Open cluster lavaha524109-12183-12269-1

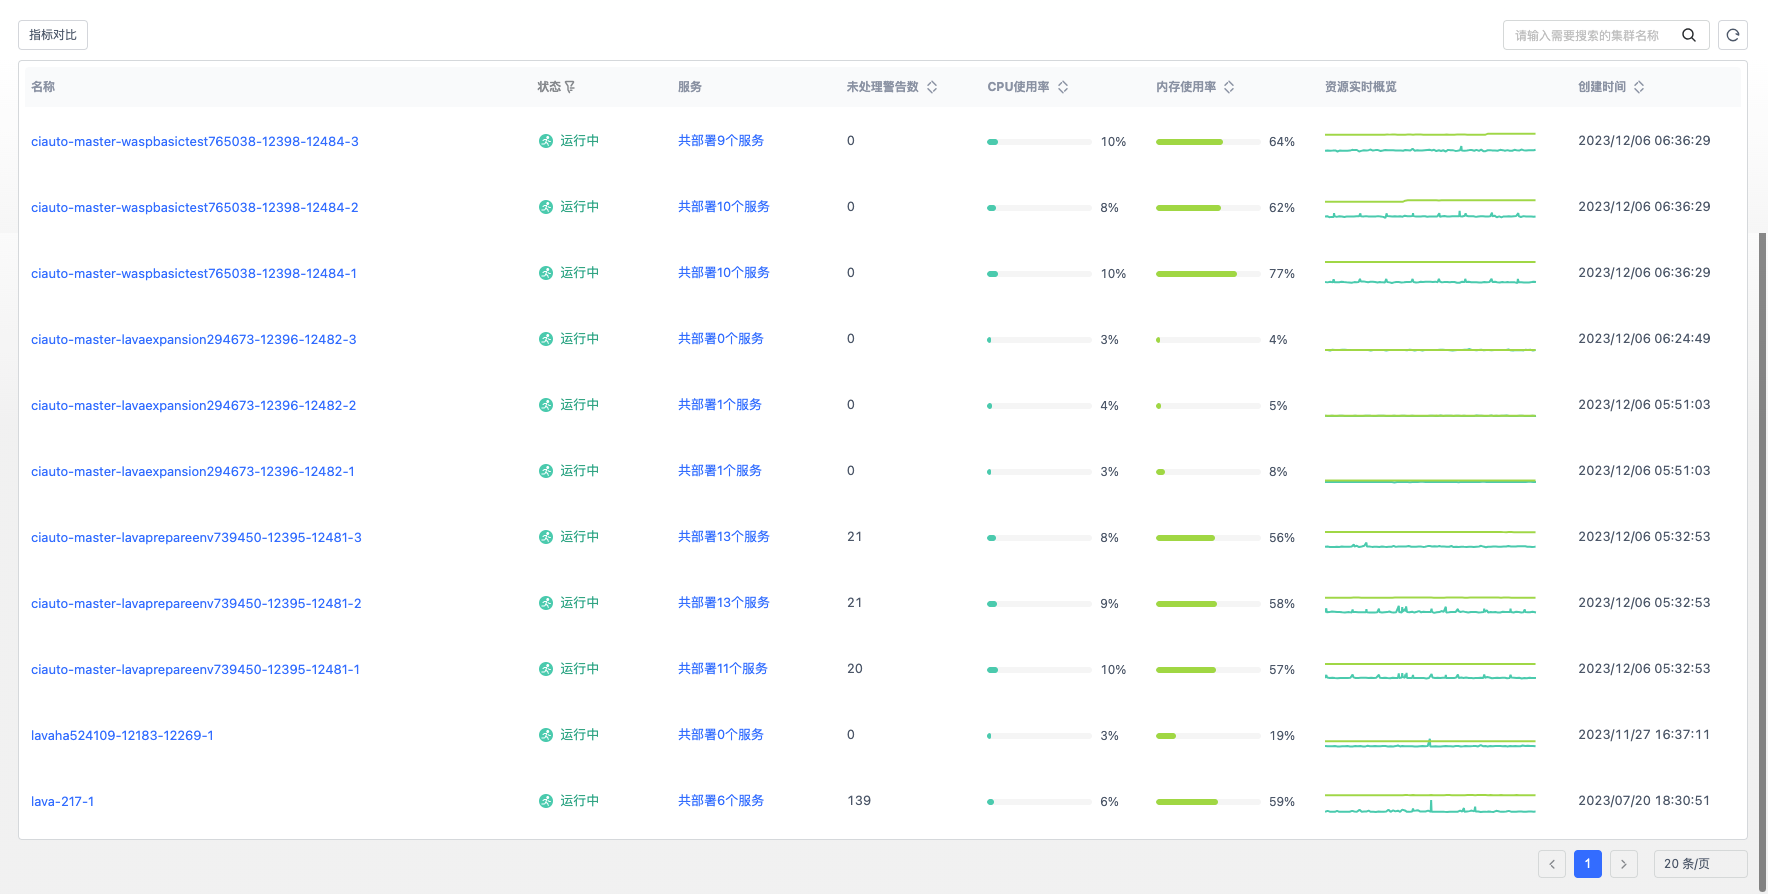pyautogui.click(x=122, y=735)
